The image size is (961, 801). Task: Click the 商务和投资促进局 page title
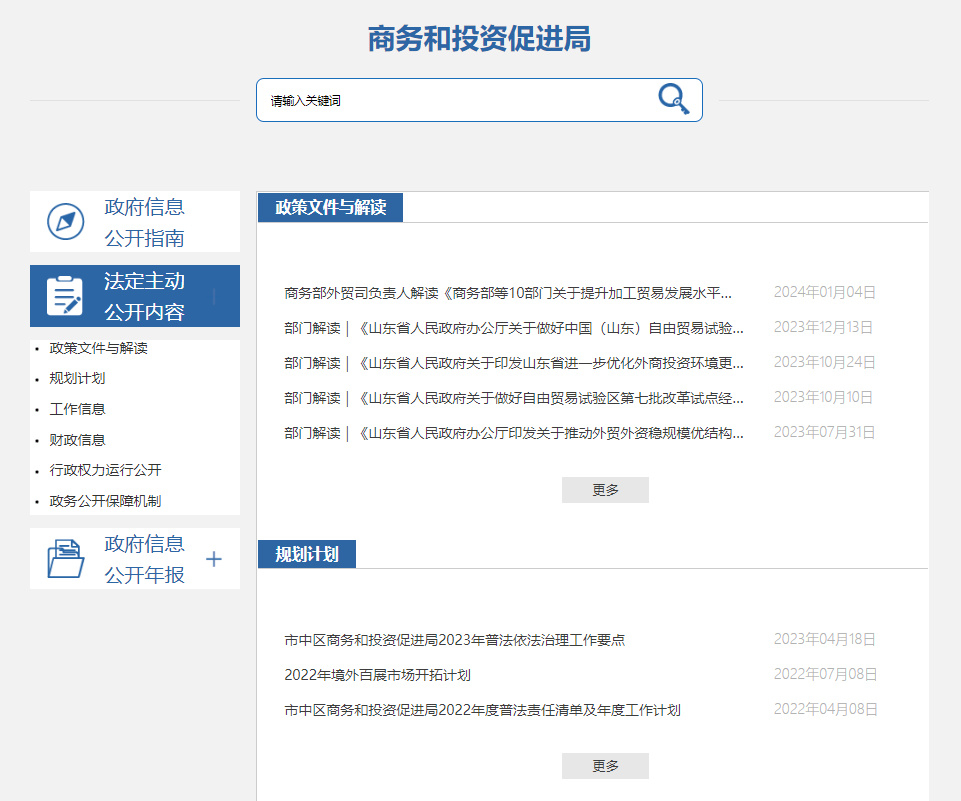[x=479, y=39]
